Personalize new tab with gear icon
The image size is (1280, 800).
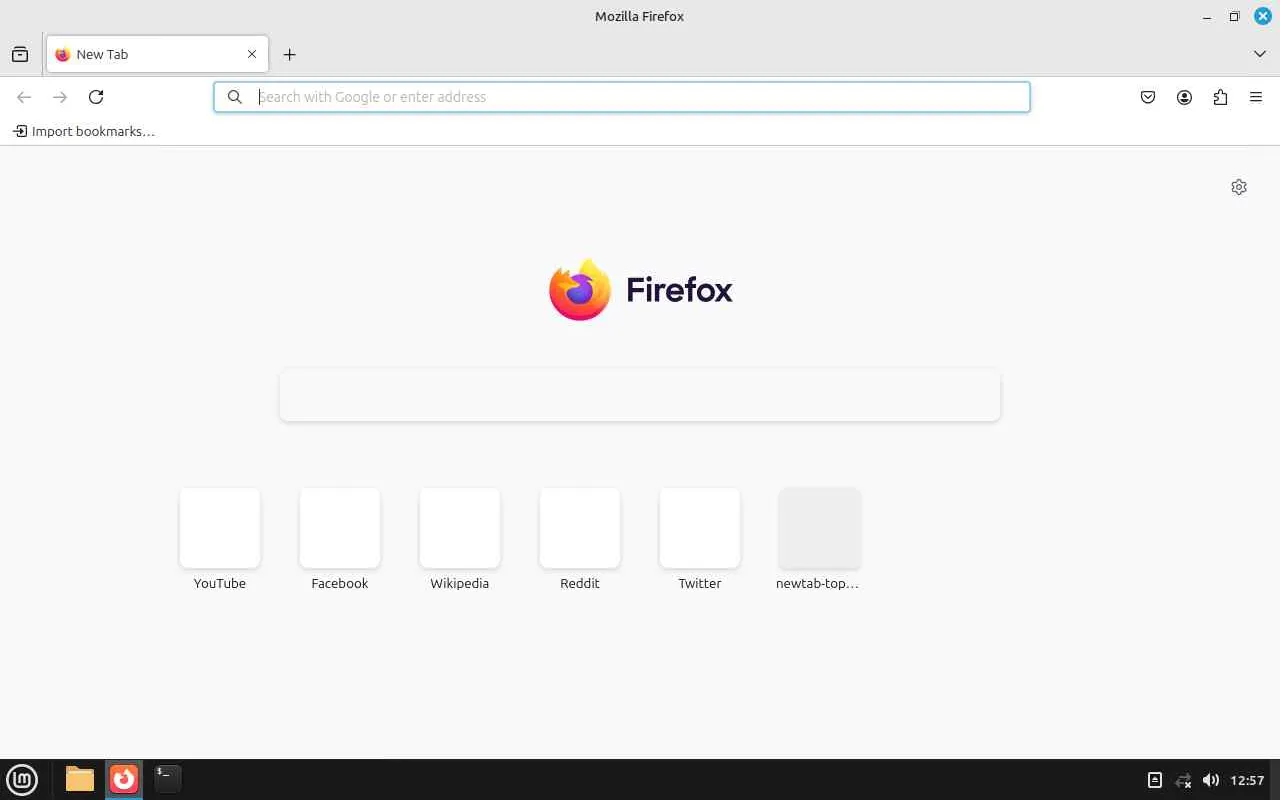[x=1239, y=187]
